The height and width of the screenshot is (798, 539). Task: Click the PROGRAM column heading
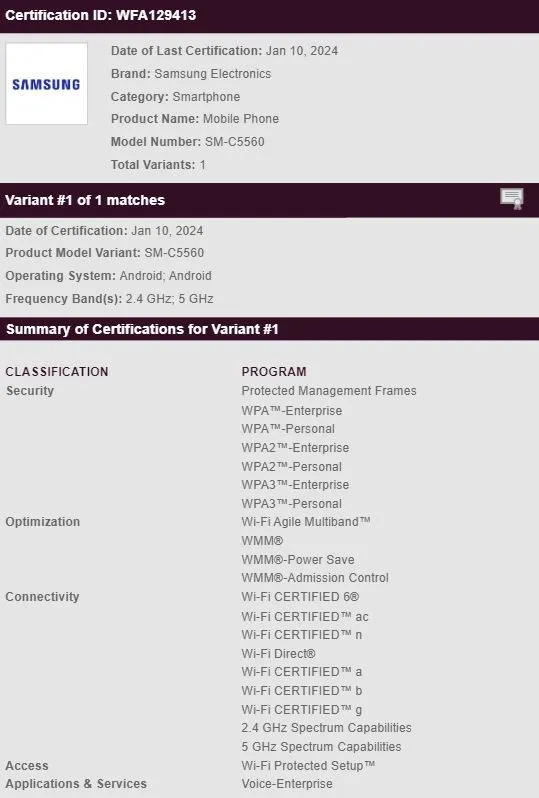tap(274, 372)
